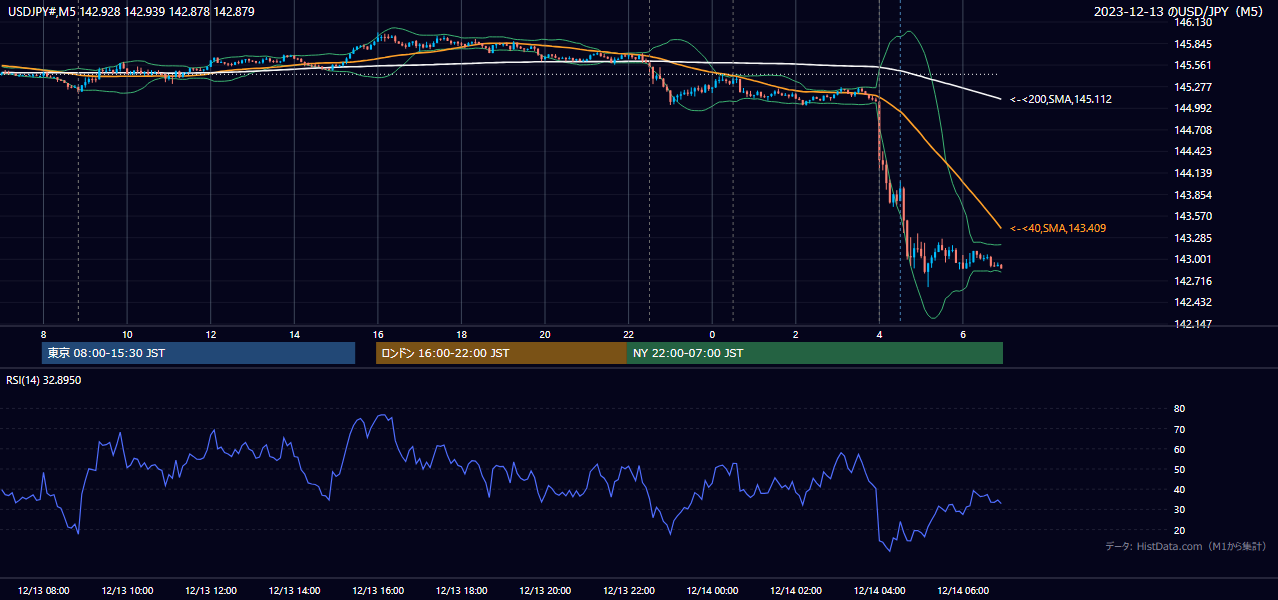Click the RSI(14) 32.8950 indicator label

[x=44, y=380]
